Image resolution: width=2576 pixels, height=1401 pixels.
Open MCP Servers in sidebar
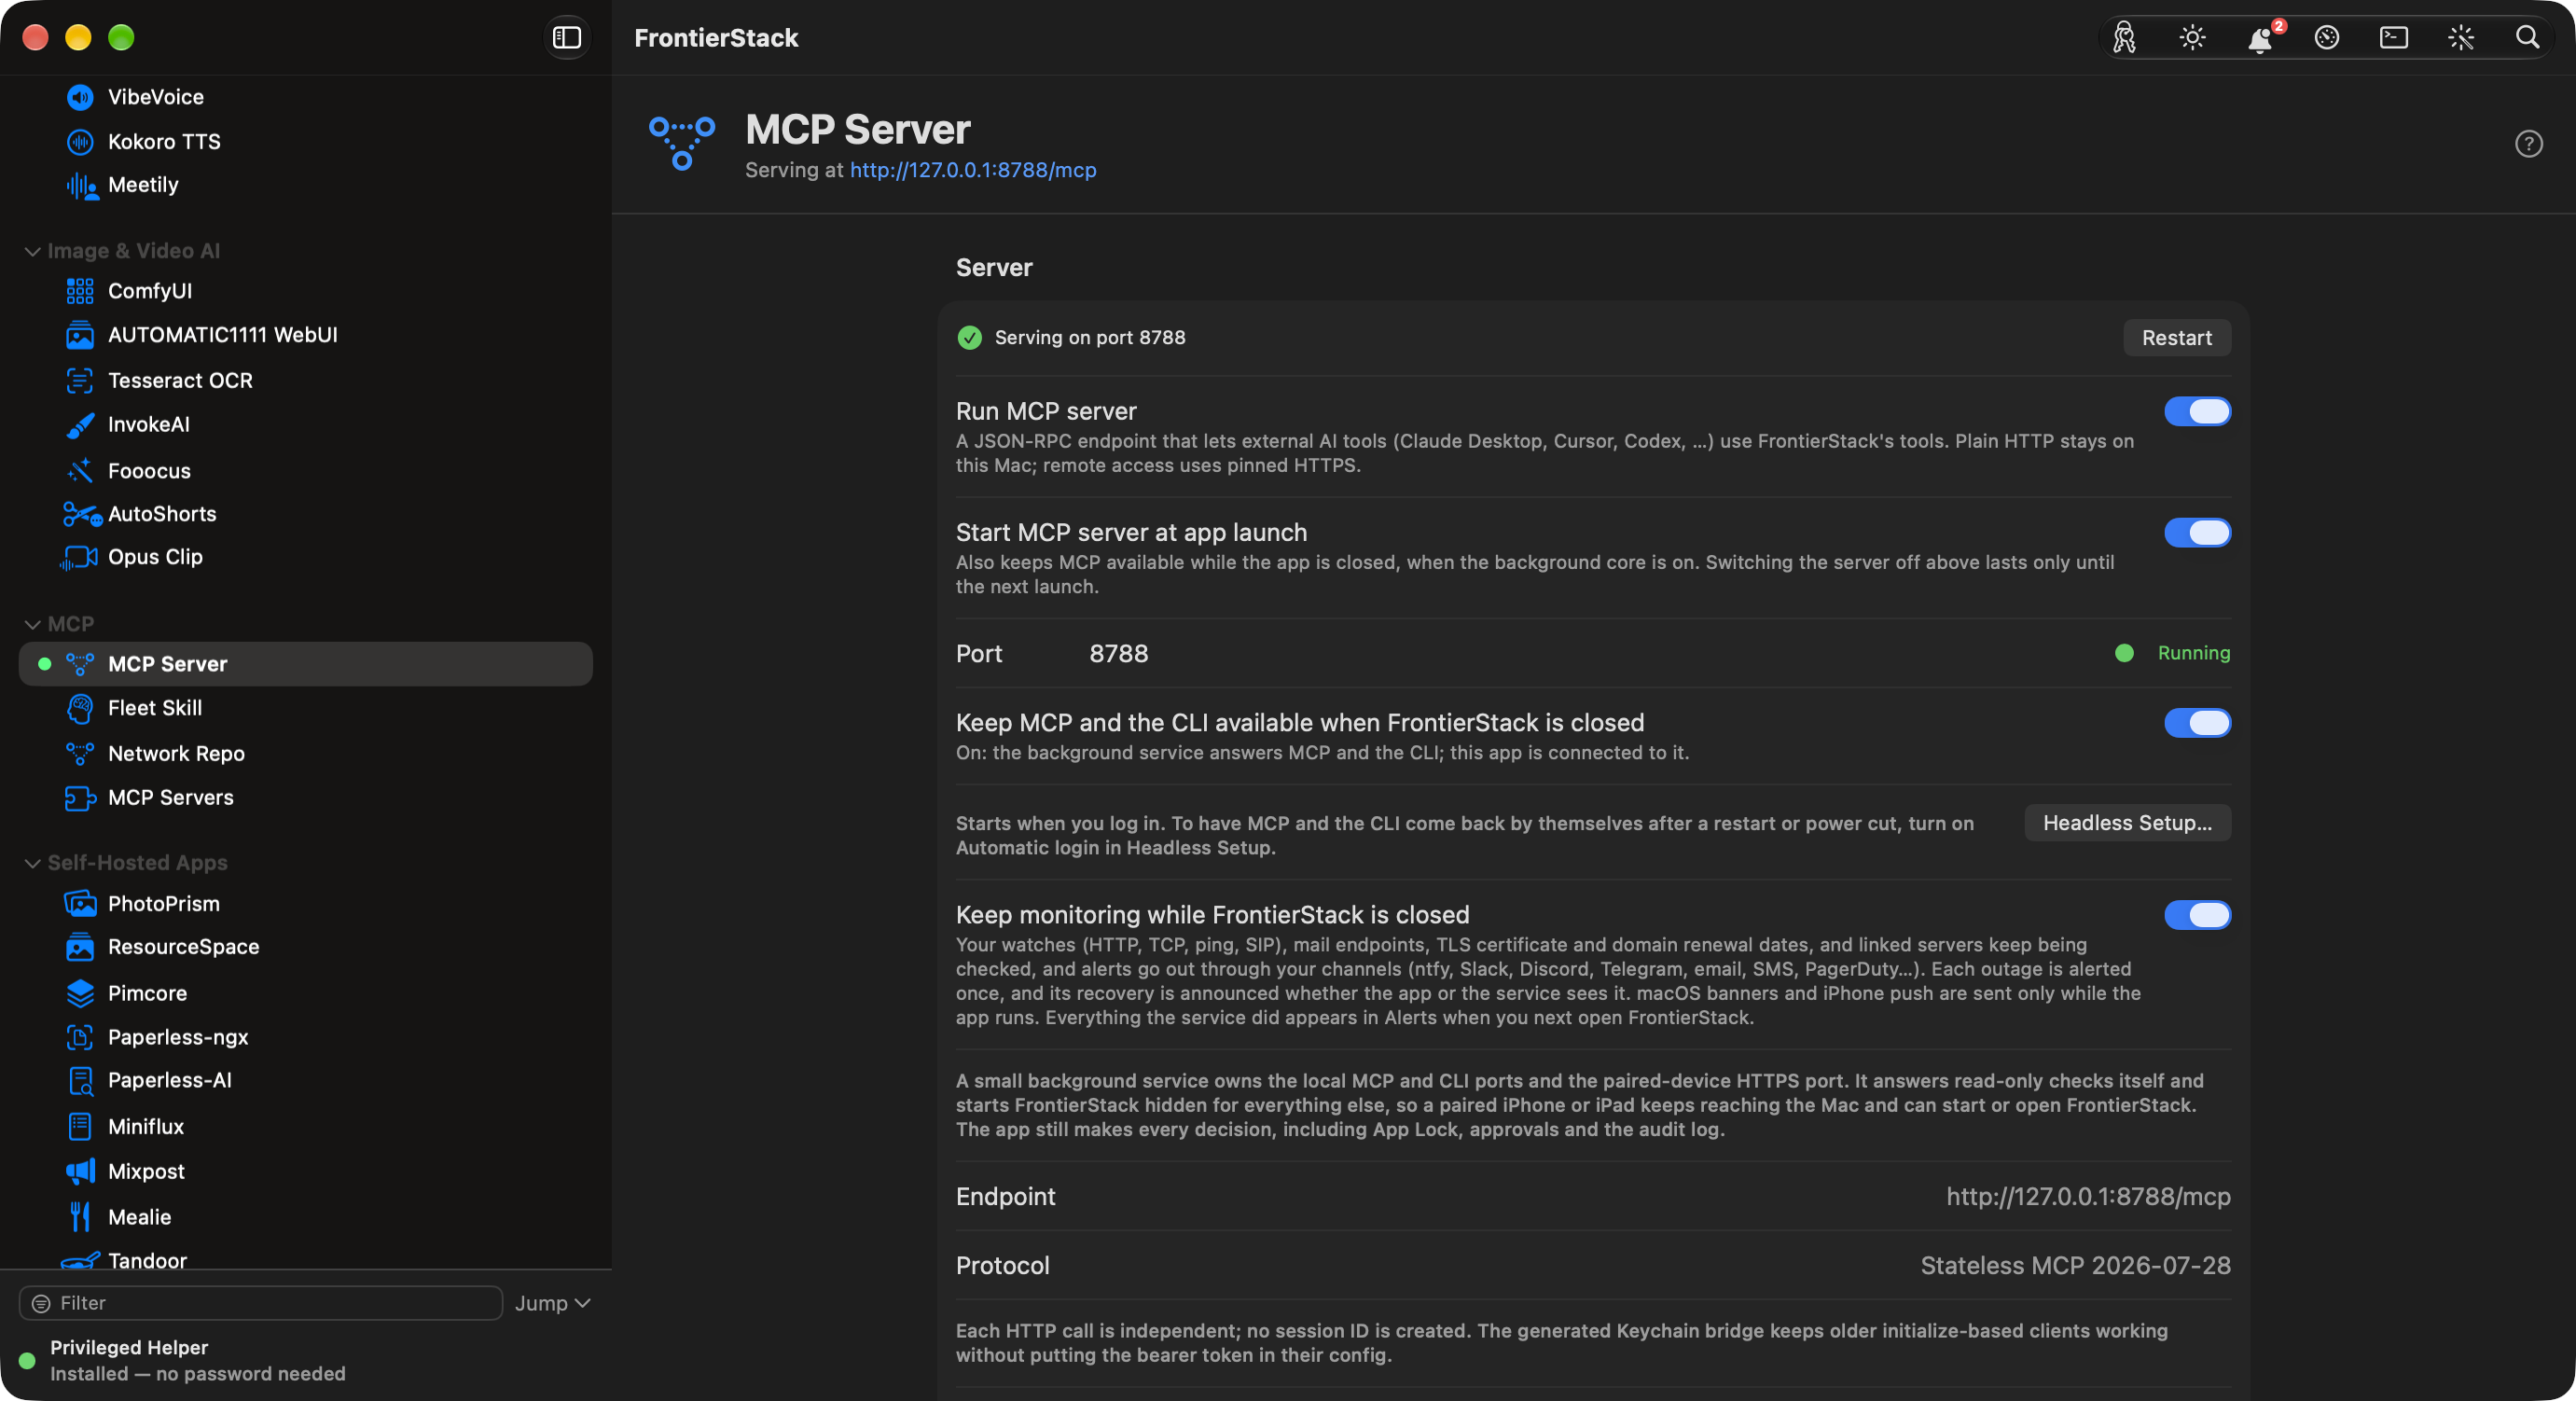coord(306,797)
